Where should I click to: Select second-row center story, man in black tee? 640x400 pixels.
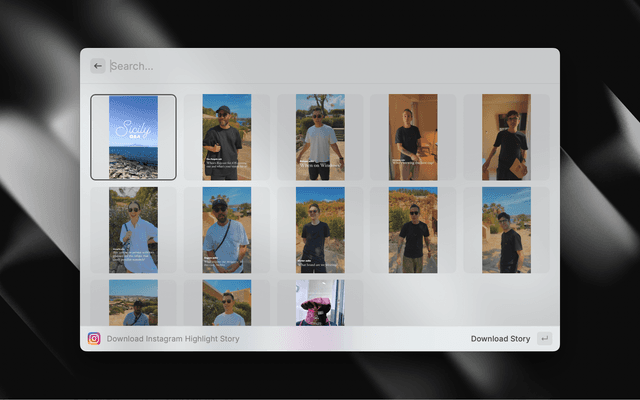click(x=320, y=230)
